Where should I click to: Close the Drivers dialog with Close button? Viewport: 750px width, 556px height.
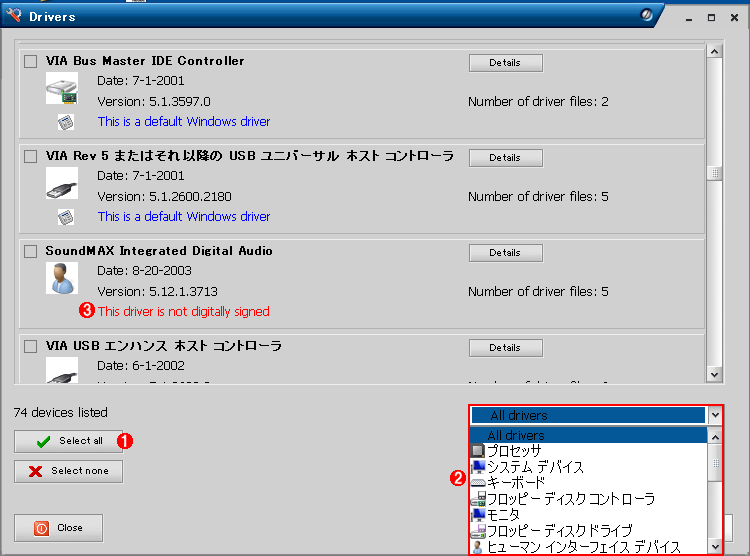(x=58, y=528)
